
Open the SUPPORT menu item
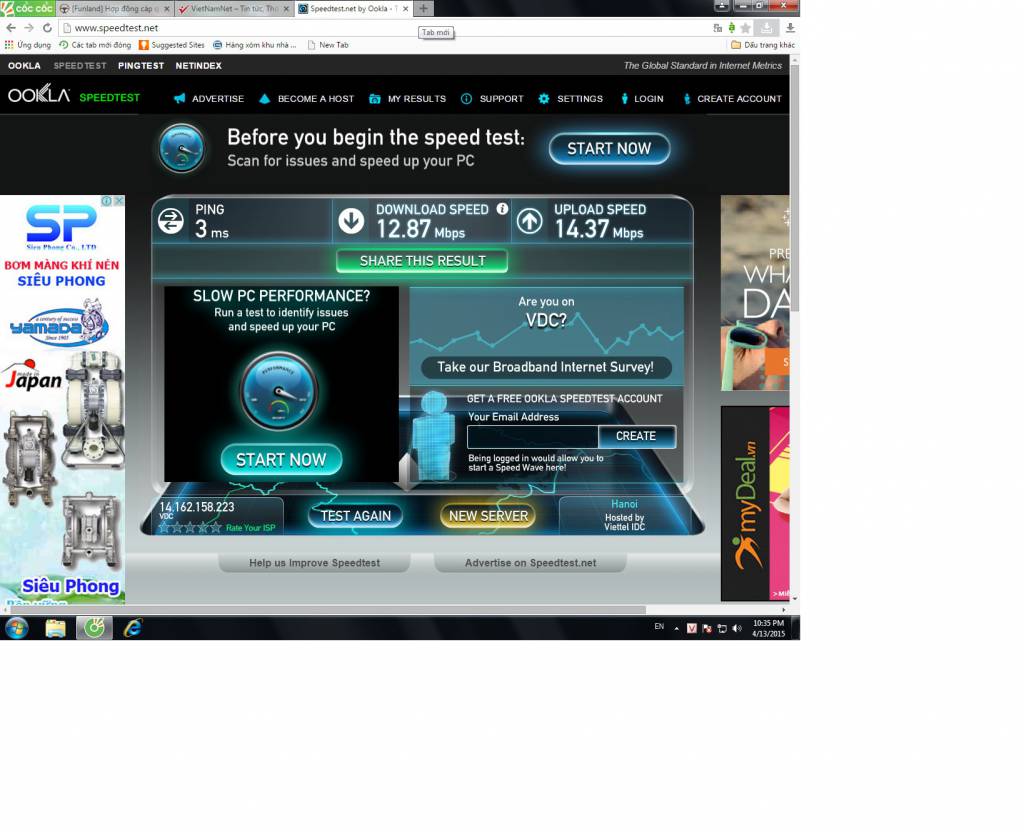click(492, 99)
